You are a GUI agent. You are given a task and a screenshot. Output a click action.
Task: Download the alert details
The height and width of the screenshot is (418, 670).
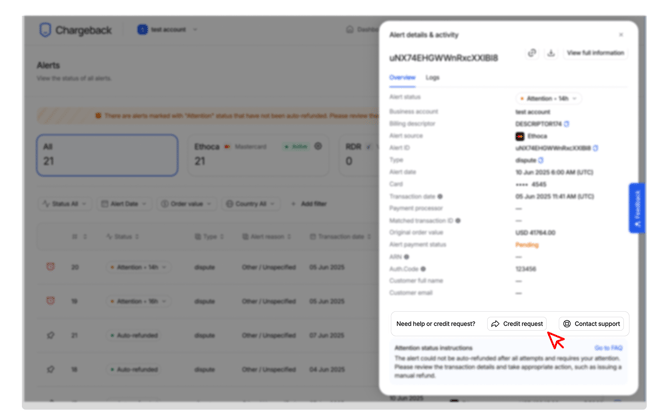point(551,53)
